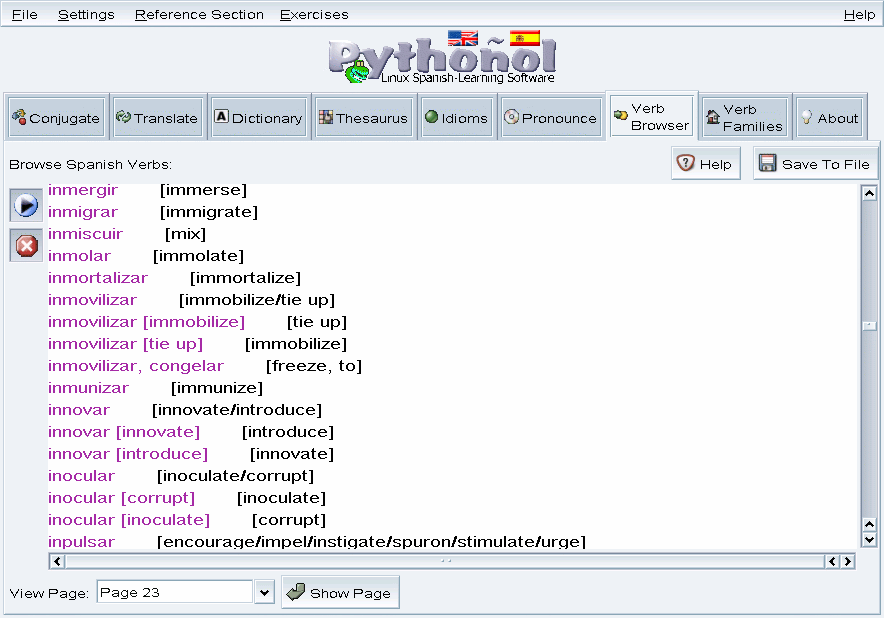Viewport: 884px width, 618px height.
Task: Expand the View Page dropdown arrow
Action: click(264, 593)
